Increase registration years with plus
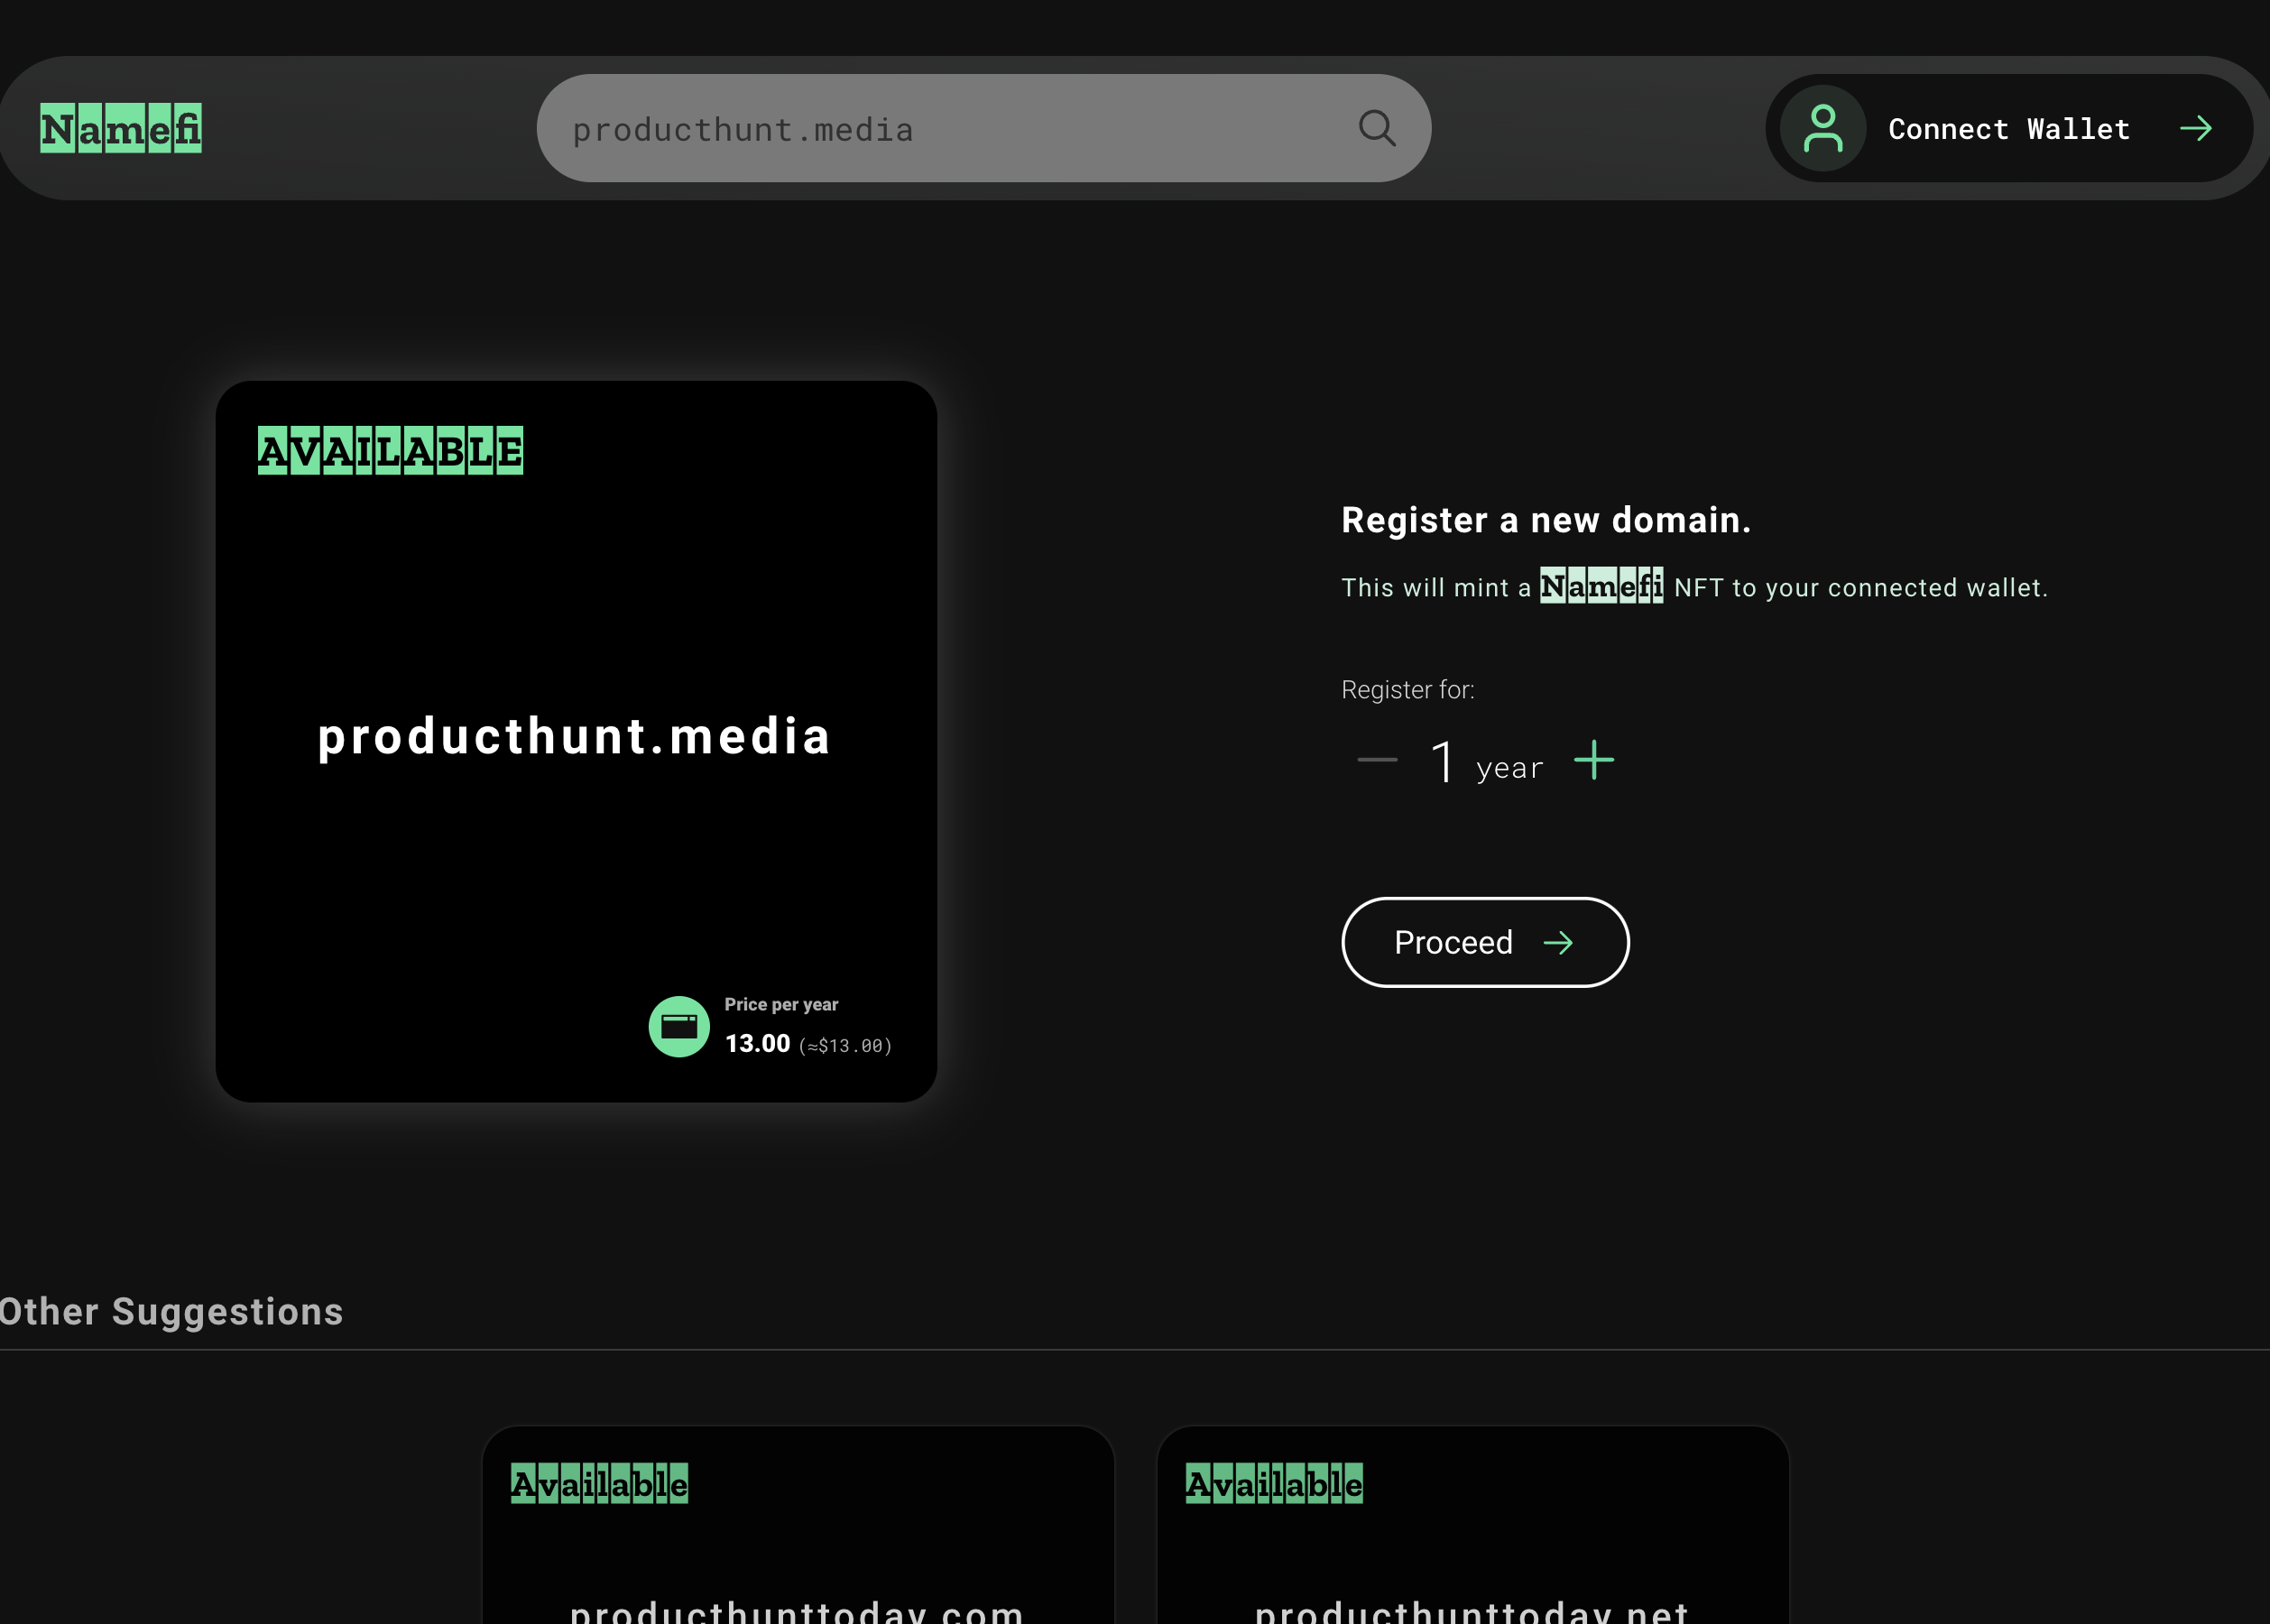Viewport: 2270px width, 1624px height. (x=1594, y=760)
